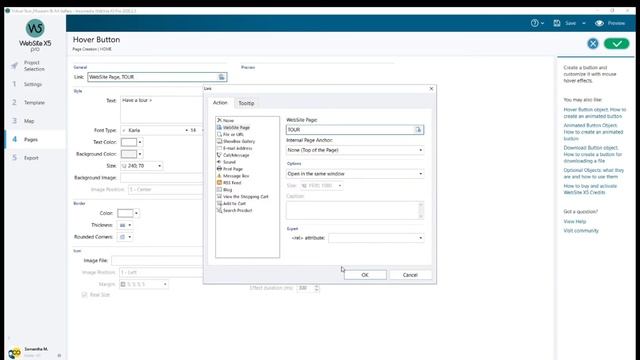Click OK in the Link dialog
The height and width of the screenshot is (360, 640).
click(365, 275)
